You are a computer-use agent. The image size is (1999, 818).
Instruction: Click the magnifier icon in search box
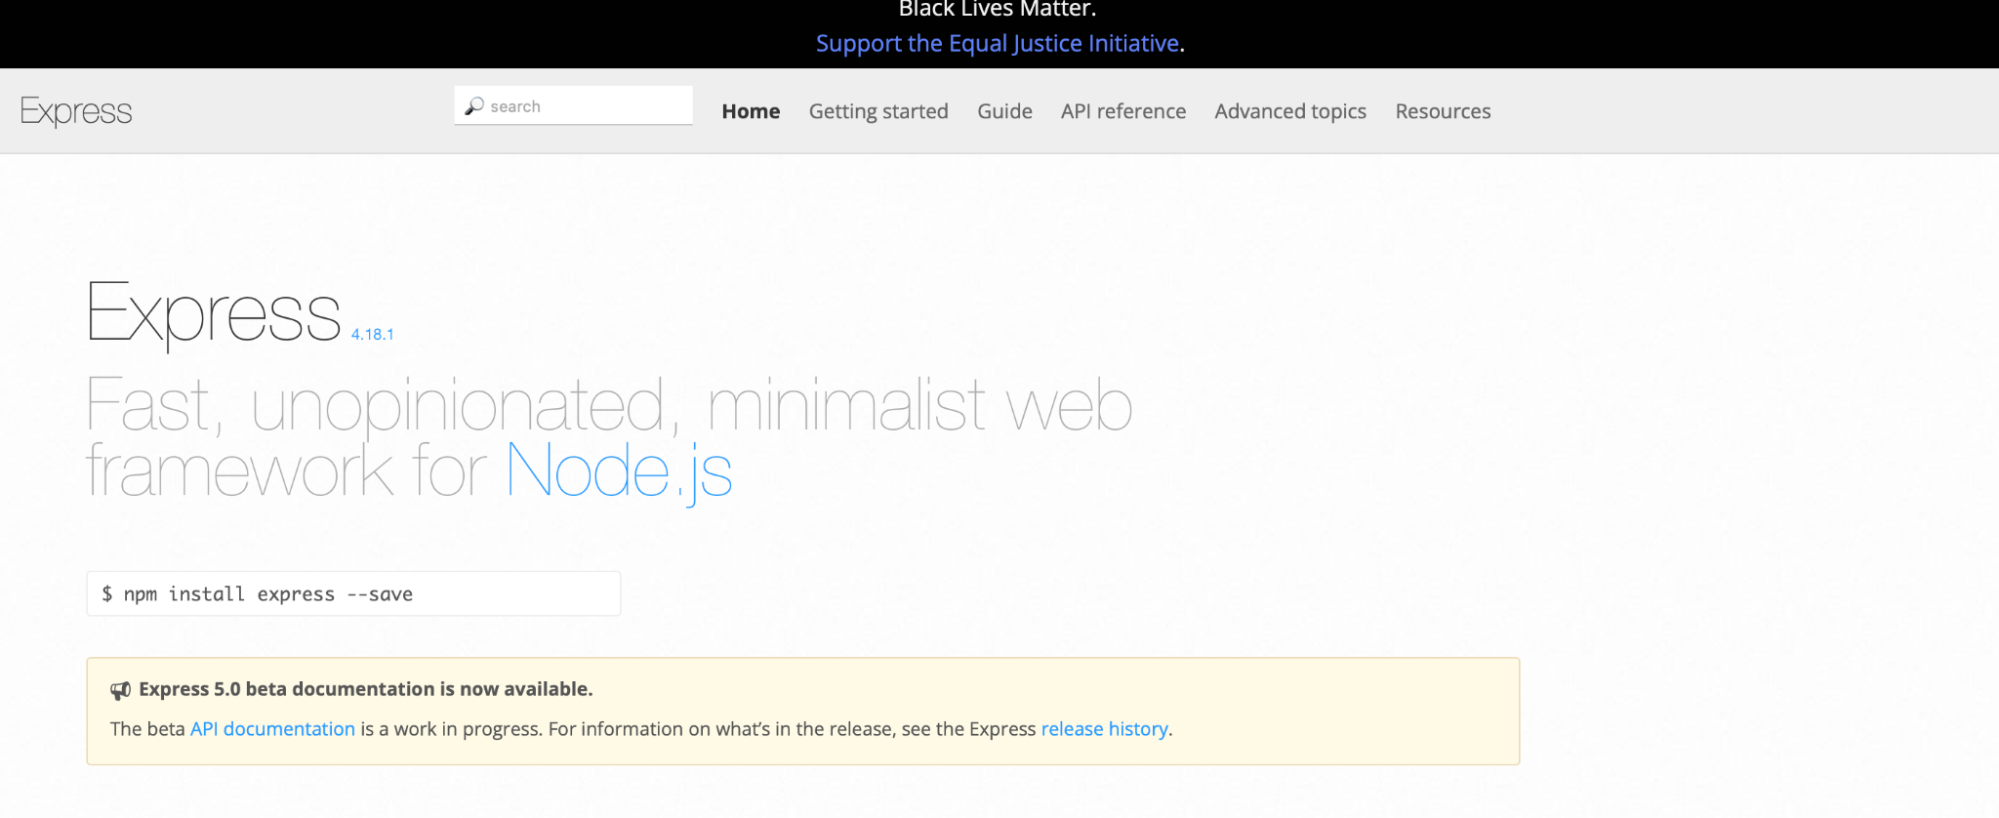tap(474, 106)
